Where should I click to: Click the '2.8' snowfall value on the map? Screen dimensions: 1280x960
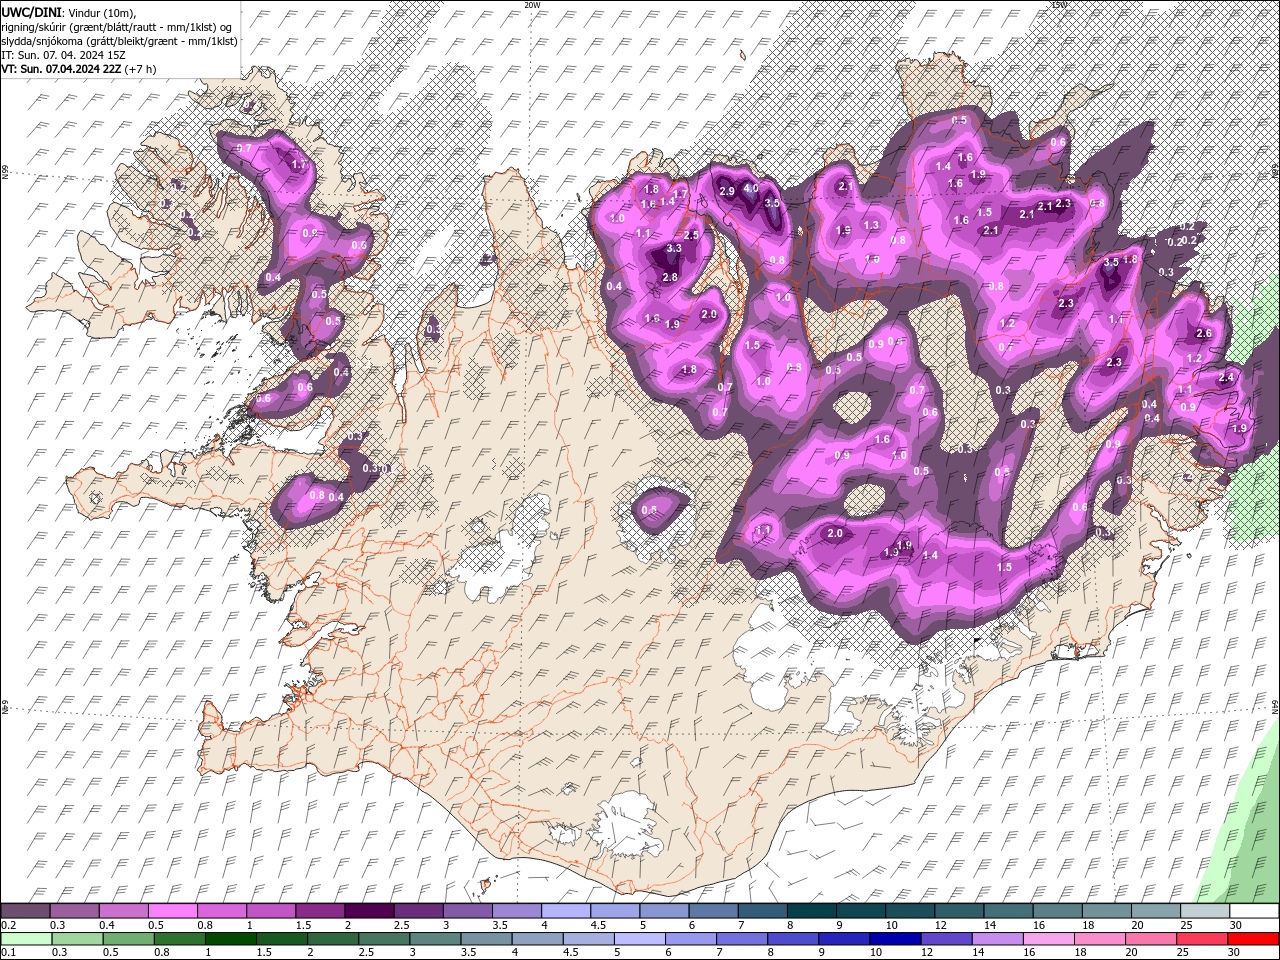point(670,277)
